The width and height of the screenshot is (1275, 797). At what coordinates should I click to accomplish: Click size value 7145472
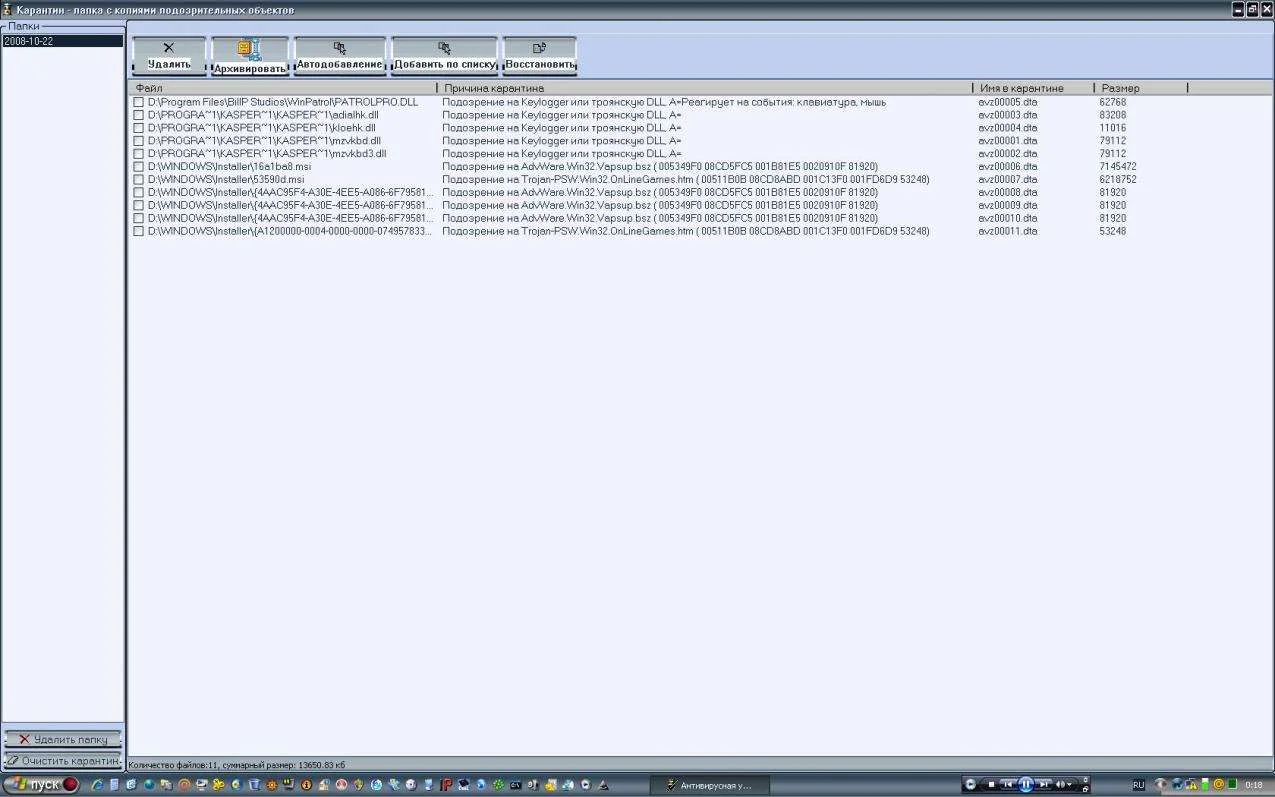[x=1117, y=167]
